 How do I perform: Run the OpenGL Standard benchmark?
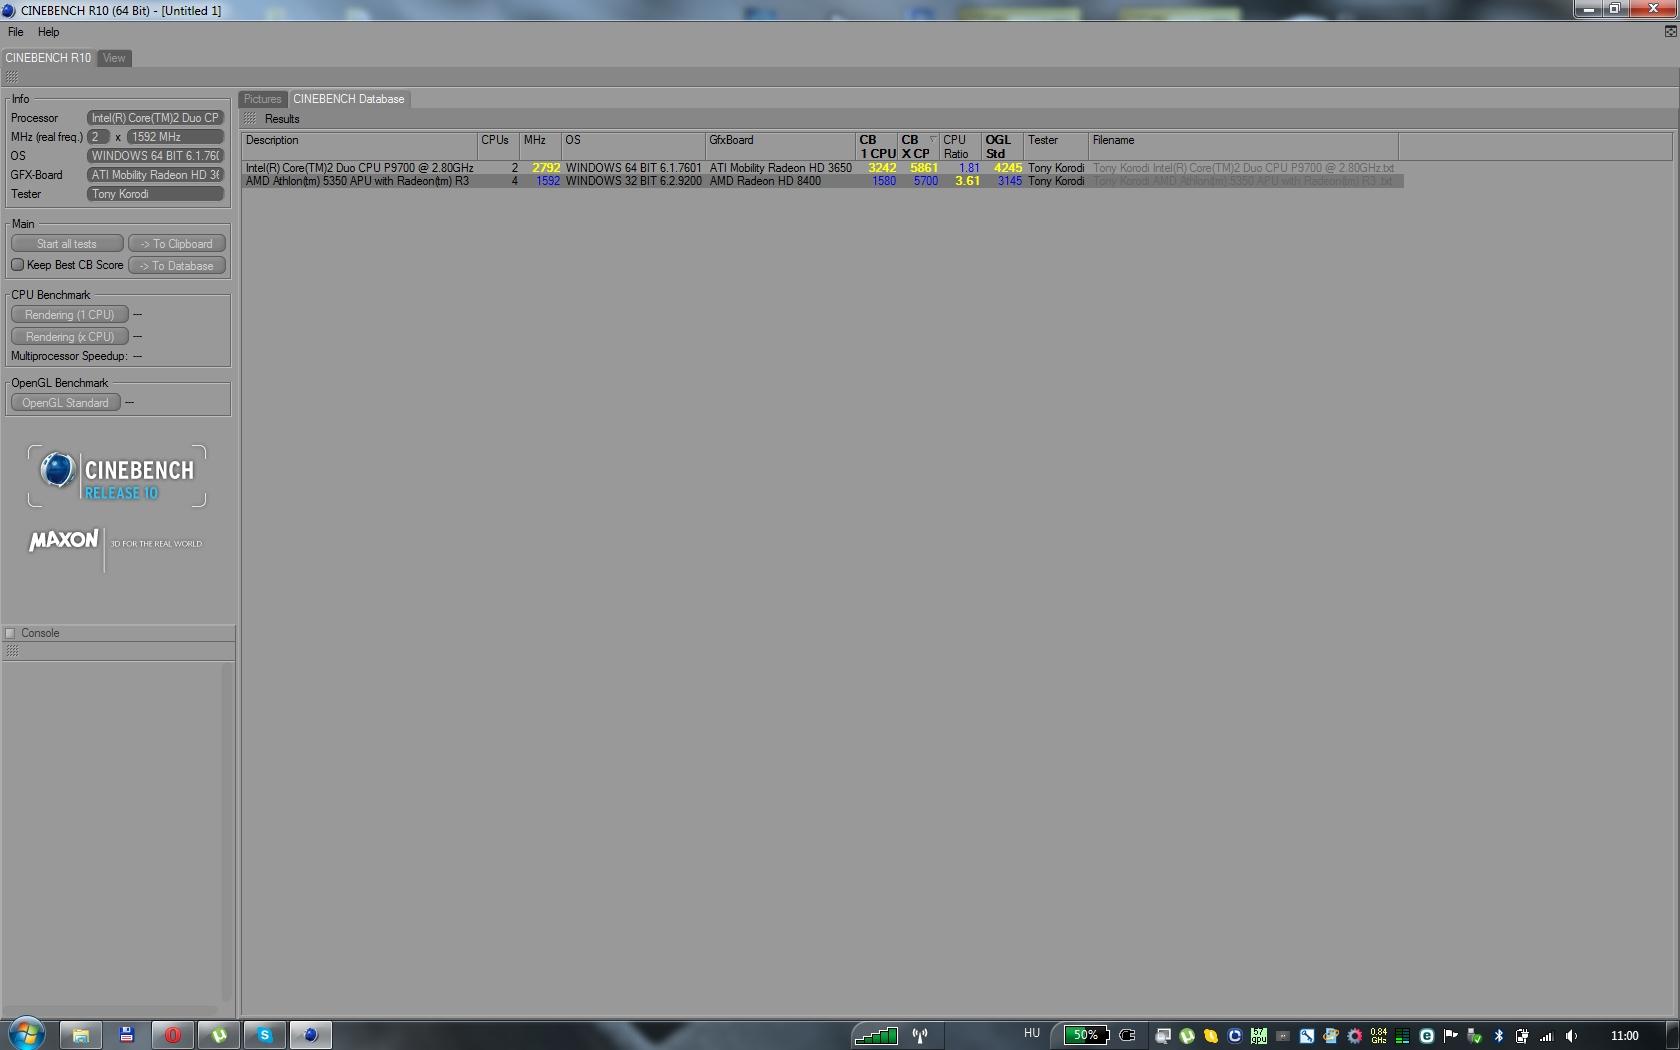[x=66, y=403]
